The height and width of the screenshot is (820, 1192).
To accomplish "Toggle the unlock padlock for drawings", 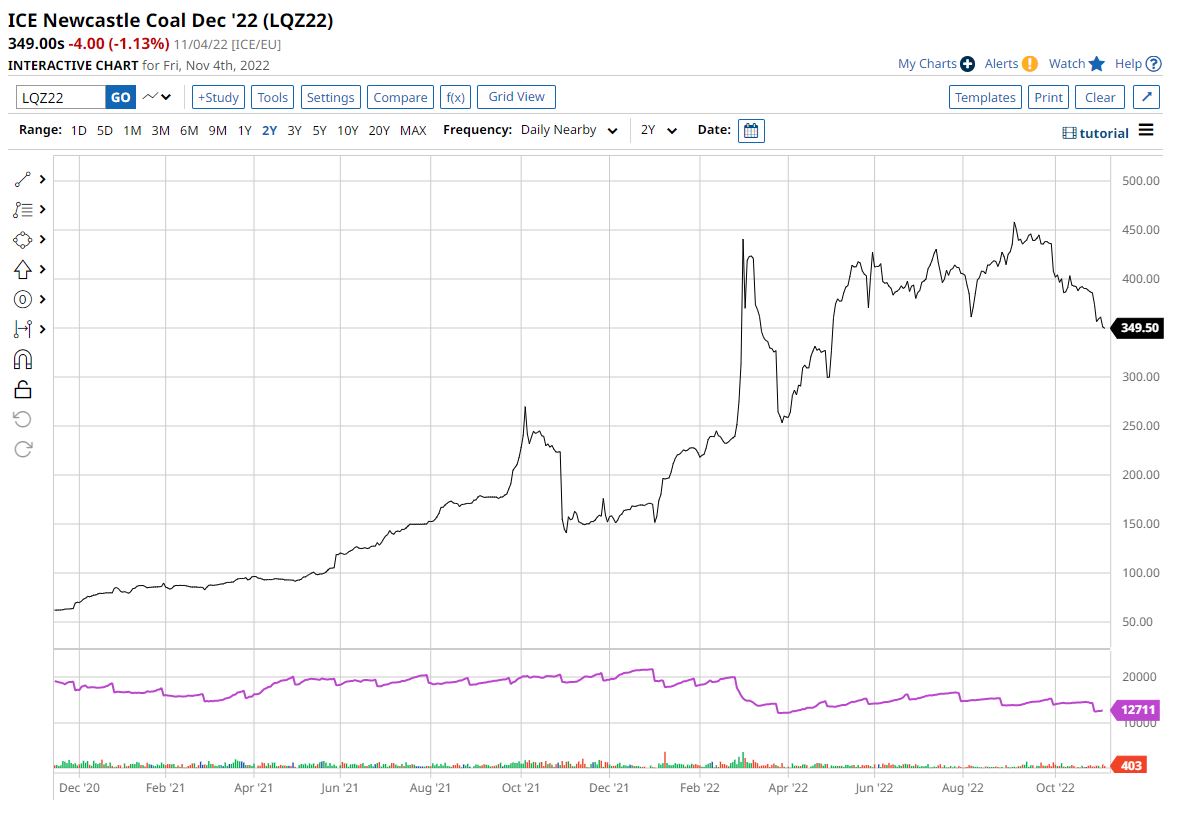I will tap(23, 389).
